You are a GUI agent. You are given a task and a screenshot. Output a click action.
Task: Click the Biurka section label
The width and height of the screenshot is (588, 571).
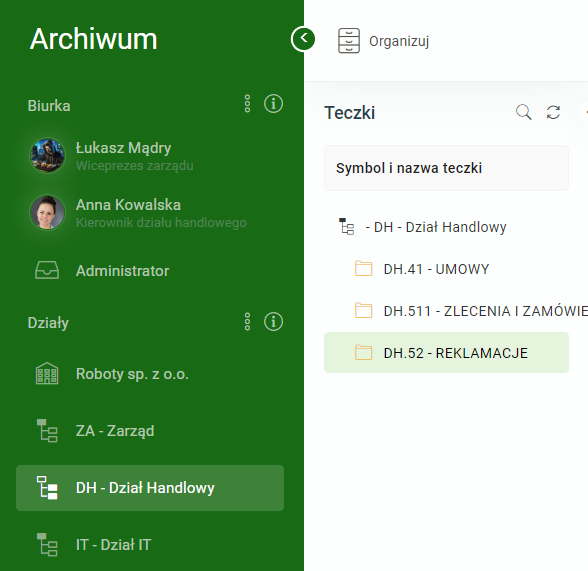[49, 106]
